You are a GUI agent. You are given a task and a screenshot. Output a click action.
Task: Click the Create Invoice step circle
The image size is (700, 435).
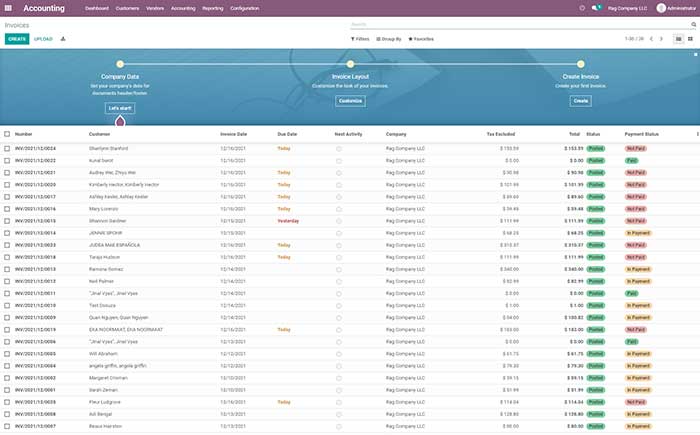(x=581, y=64)
